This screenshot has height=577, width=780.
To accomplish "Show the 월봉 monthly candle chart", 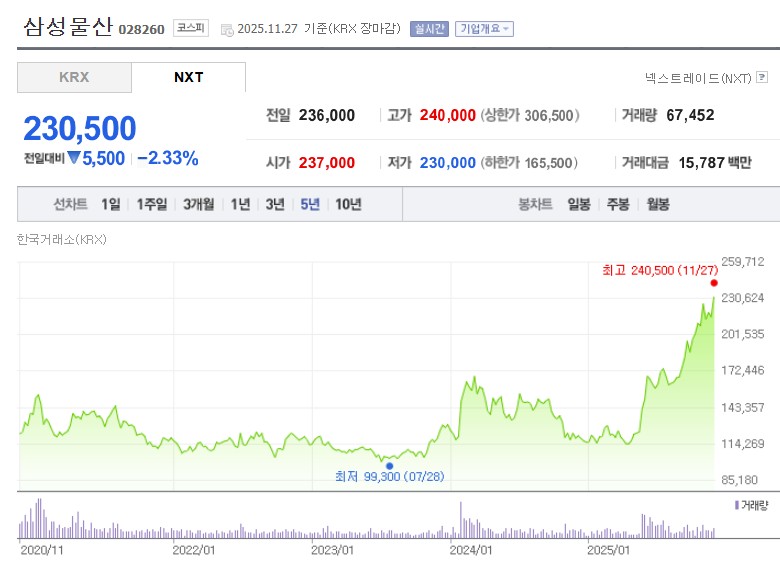I will pyautogui.click(x=658, y=204).
